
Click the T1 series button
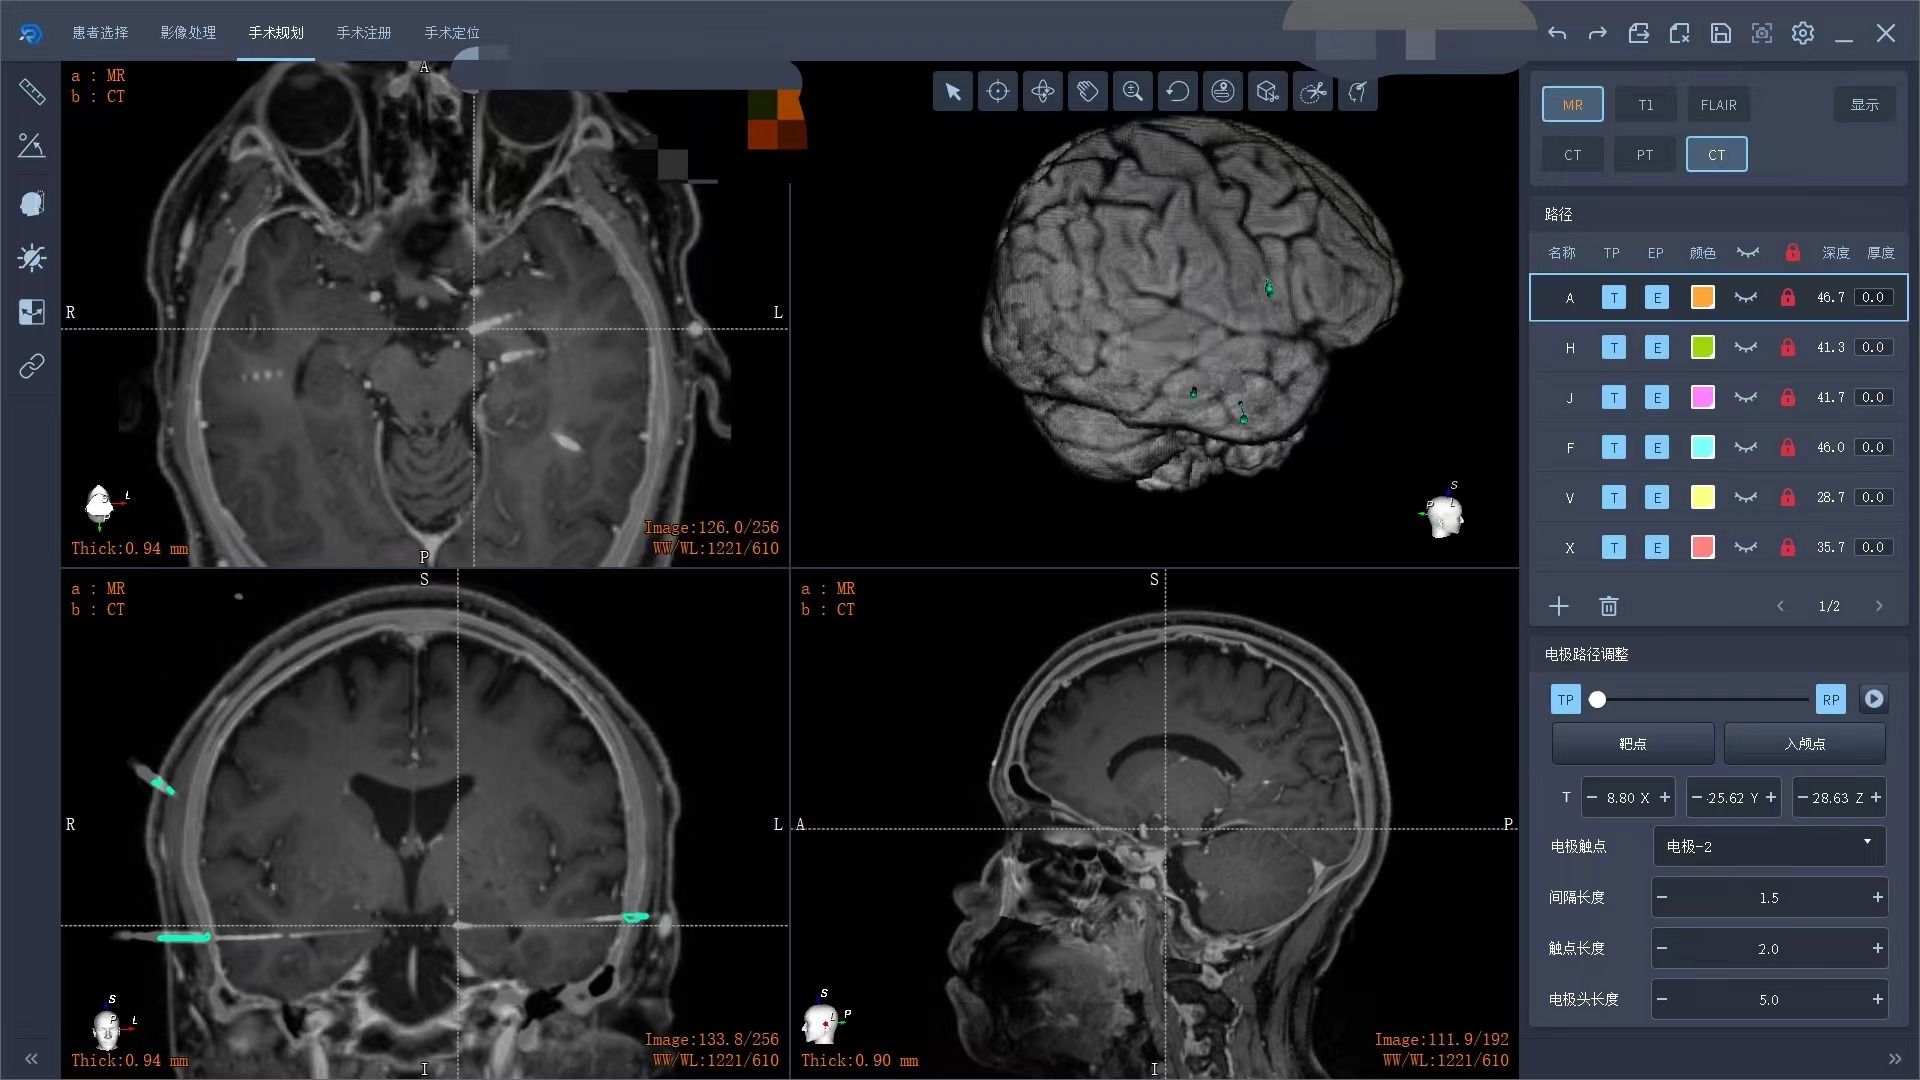pos(1646,105)
